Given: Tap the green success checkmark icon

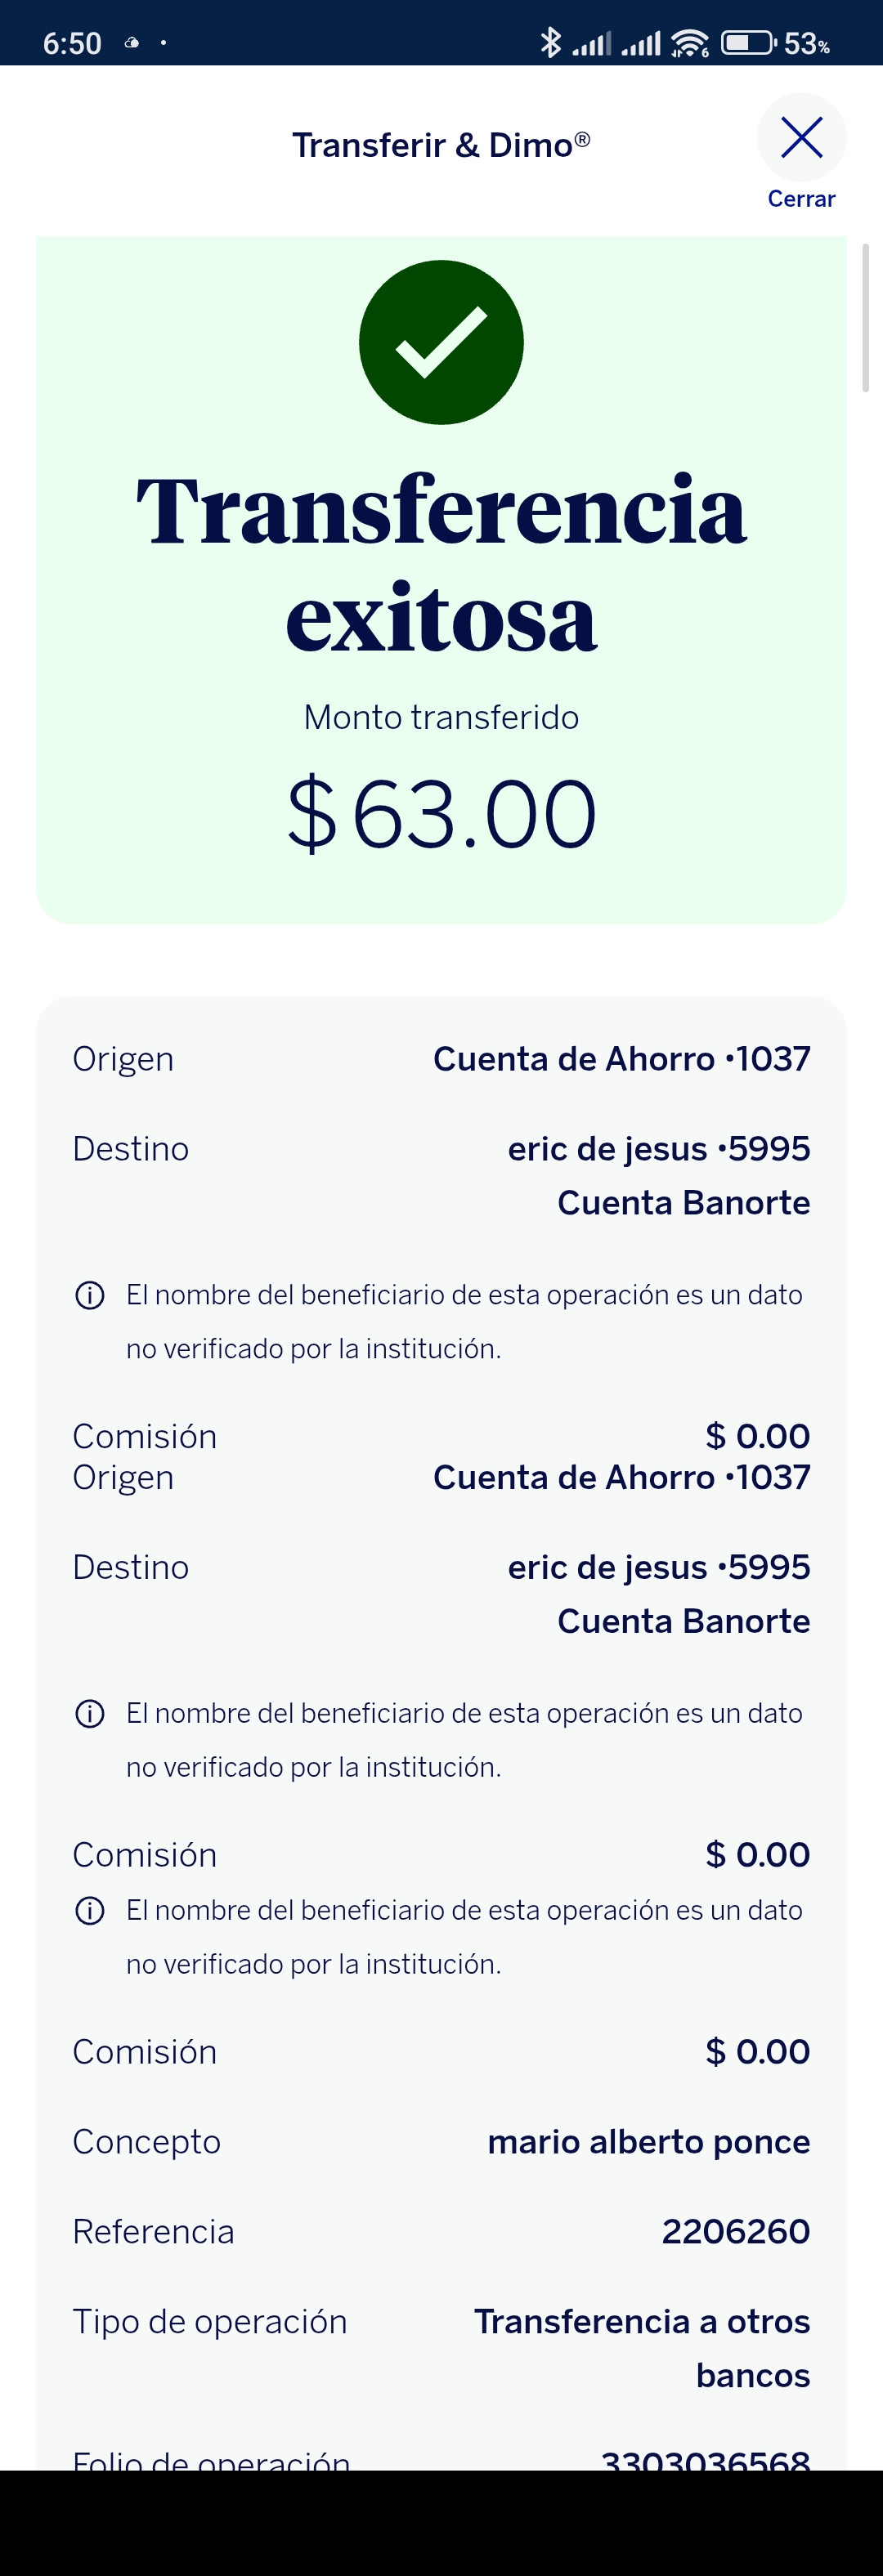Looking at the screenshot, I should pyautogui.click(x=441, y=342).
